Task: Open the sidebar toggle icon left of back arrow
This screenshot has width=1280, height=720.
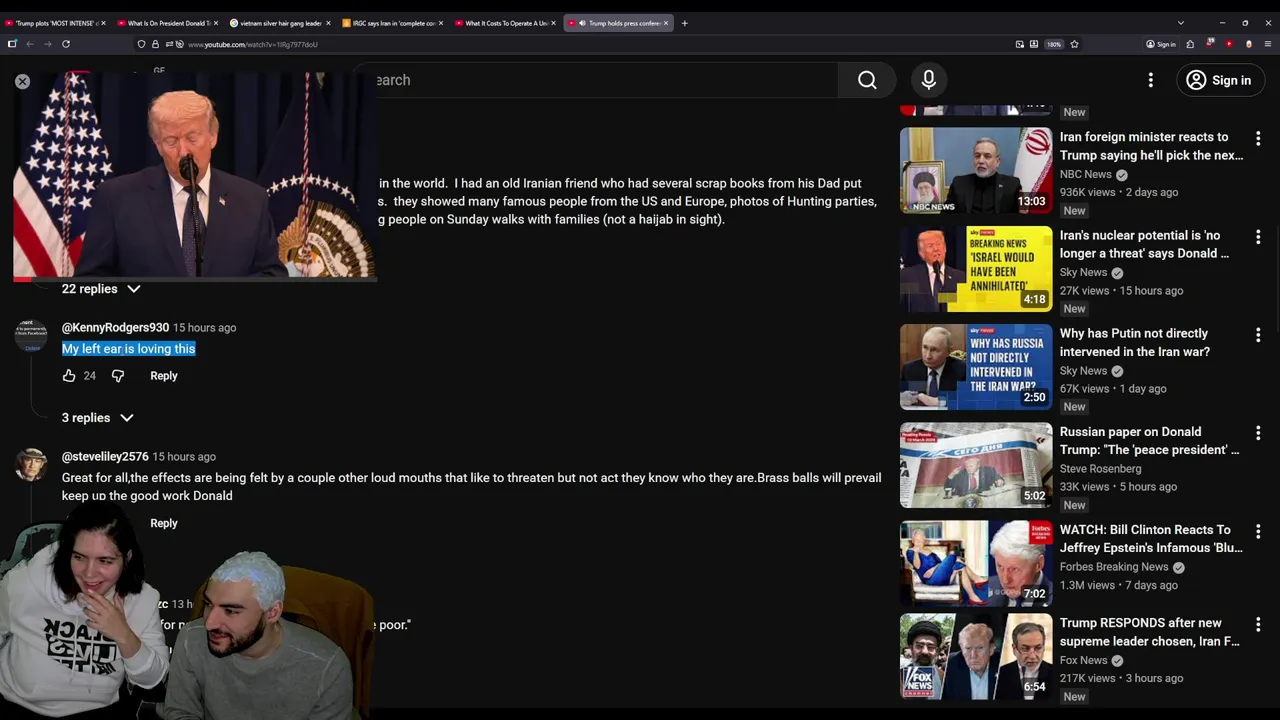Action: click(12, 44)
